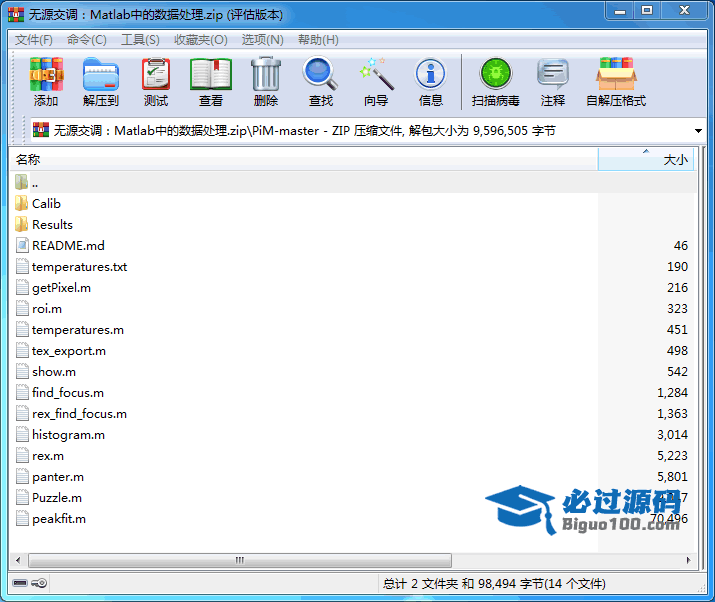The image size is (715, 602).
Task: Click the 扫描病毒 (Virus scan) icon
Action: (x=496, y=74)
